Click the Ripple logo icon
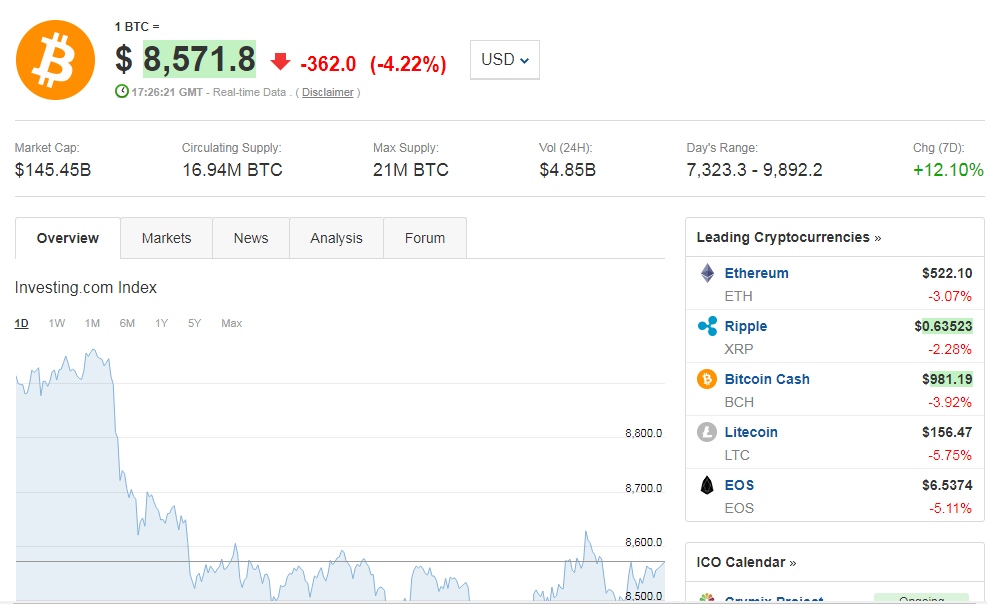The width and height of the screenshot is (987, 604). [x=708, y=326]
